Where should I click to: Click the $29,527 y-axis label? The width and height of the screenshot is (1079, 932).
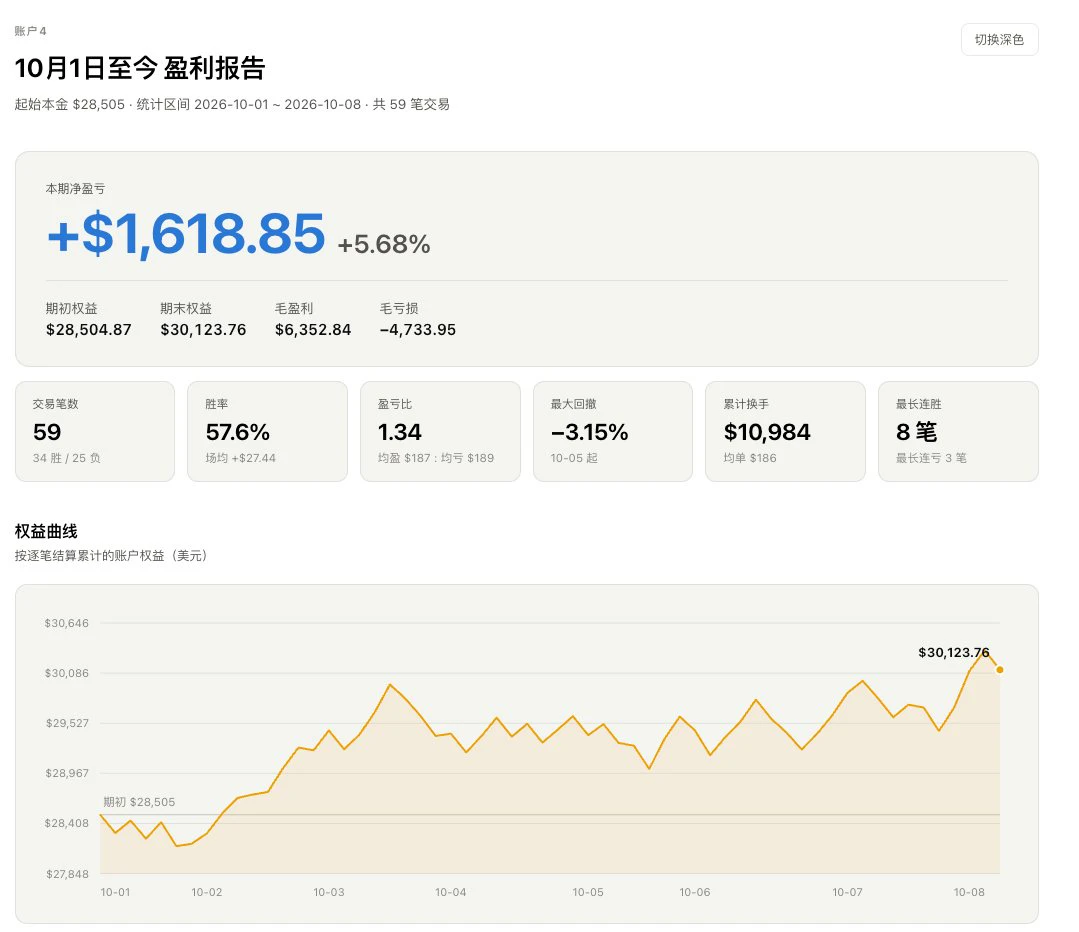pyautogui.click(x=67, y=723)
